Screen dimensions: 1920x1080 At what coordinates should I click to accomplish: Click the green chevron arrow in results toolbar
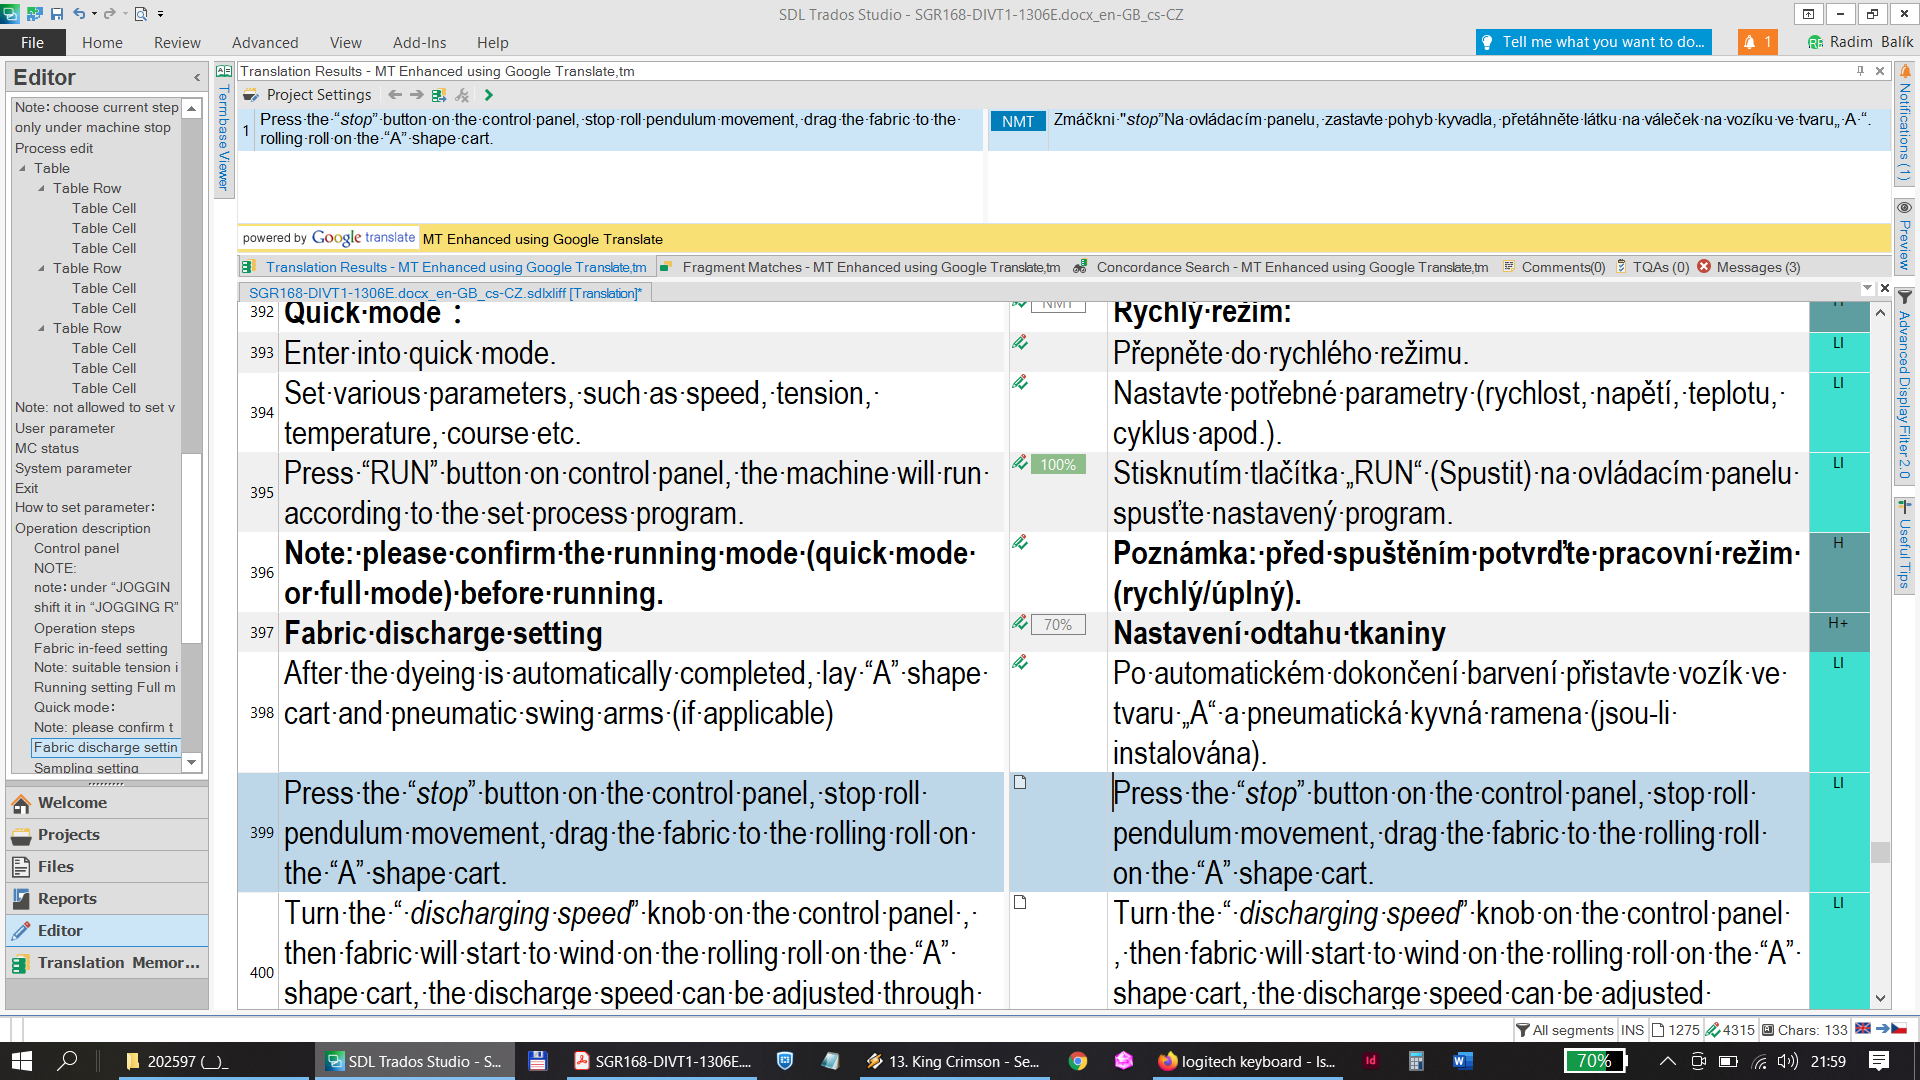(x=489, y=95)
